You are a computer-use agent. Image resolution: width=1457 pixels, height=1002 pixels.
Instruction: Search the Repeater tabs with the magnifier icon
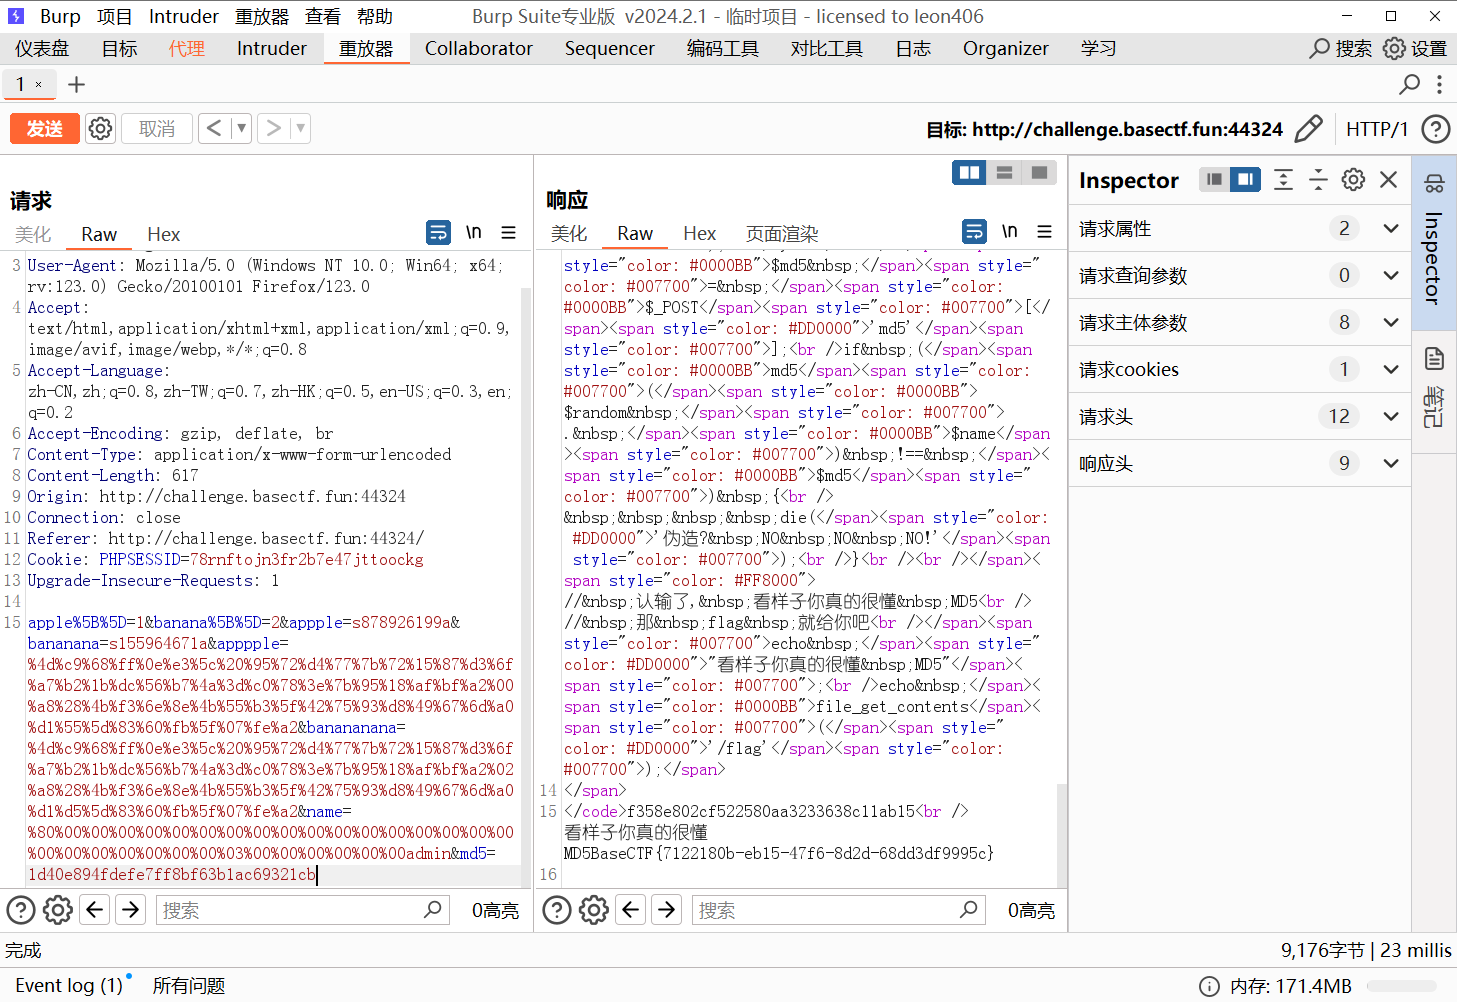[1410, 84]
